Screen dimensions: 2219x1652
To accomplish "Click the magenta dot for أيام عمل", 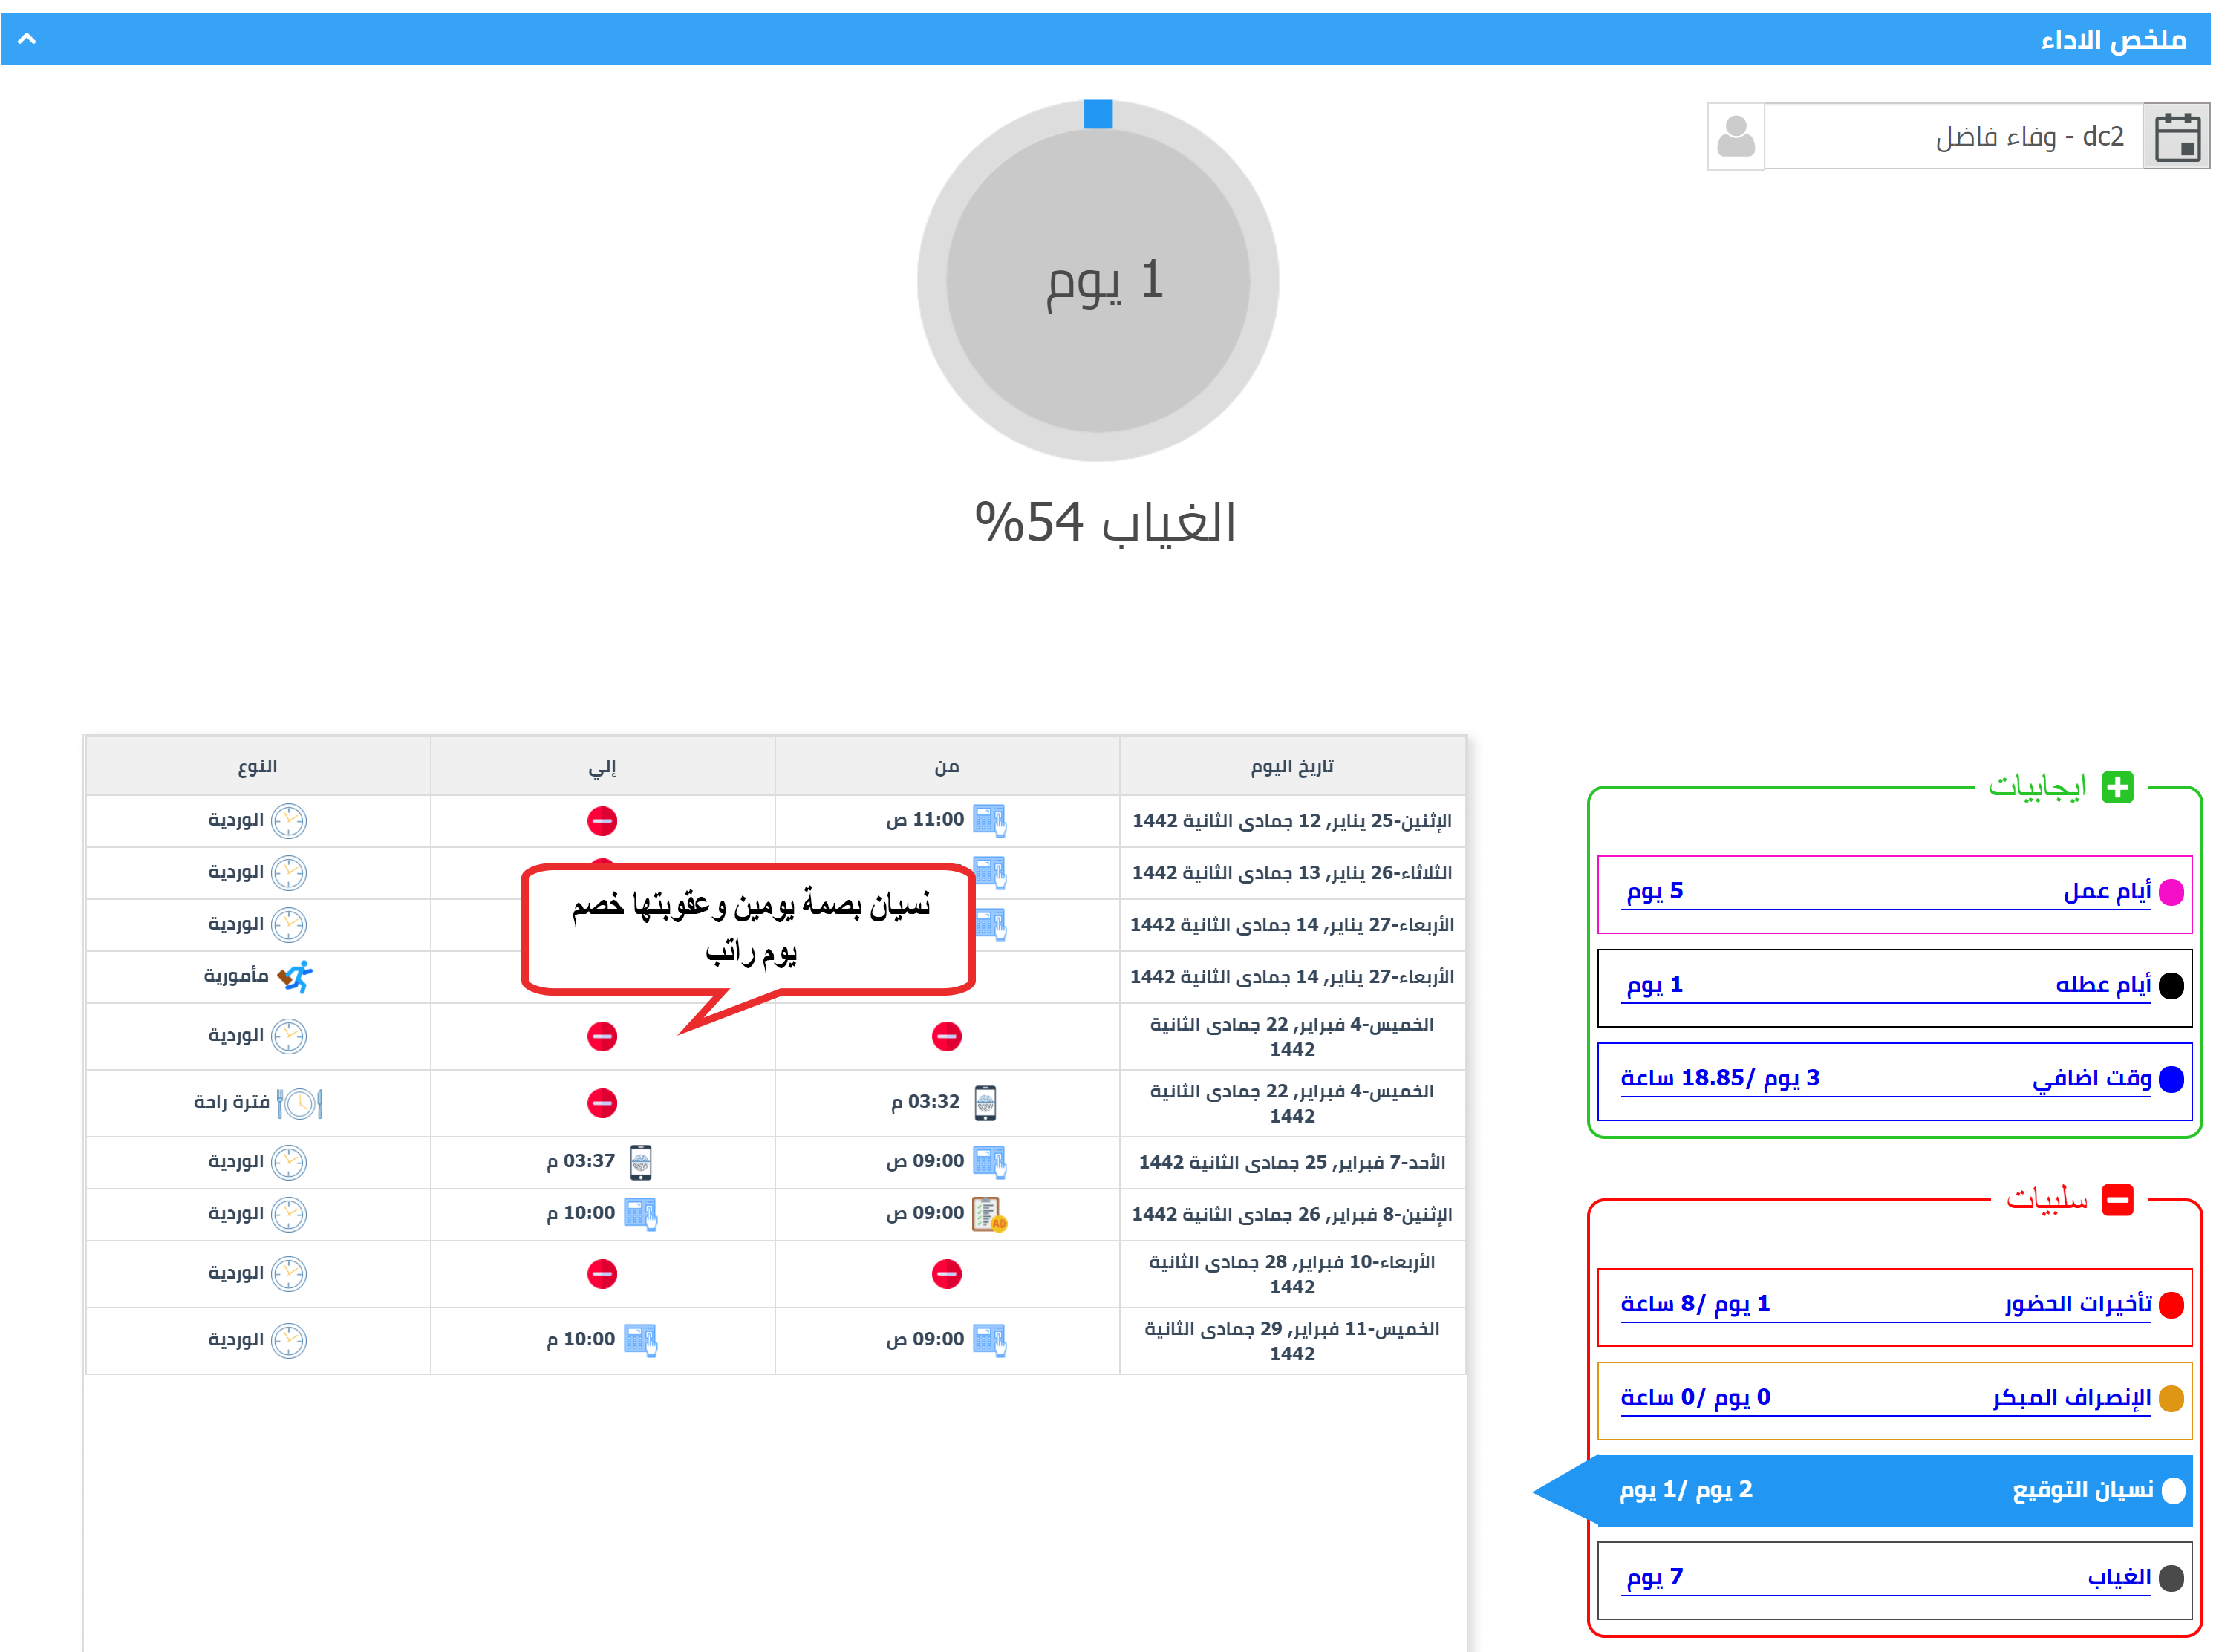I will pyautogui.click(x=2170, y=892).
